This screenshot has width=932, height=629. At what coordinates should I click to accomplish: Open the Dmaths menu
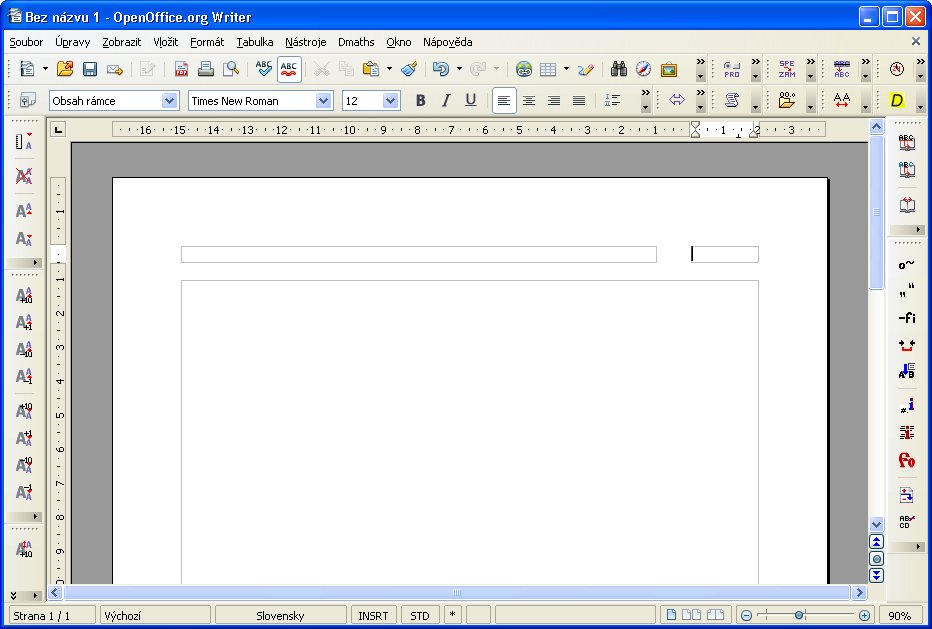(x=356, y=42)
